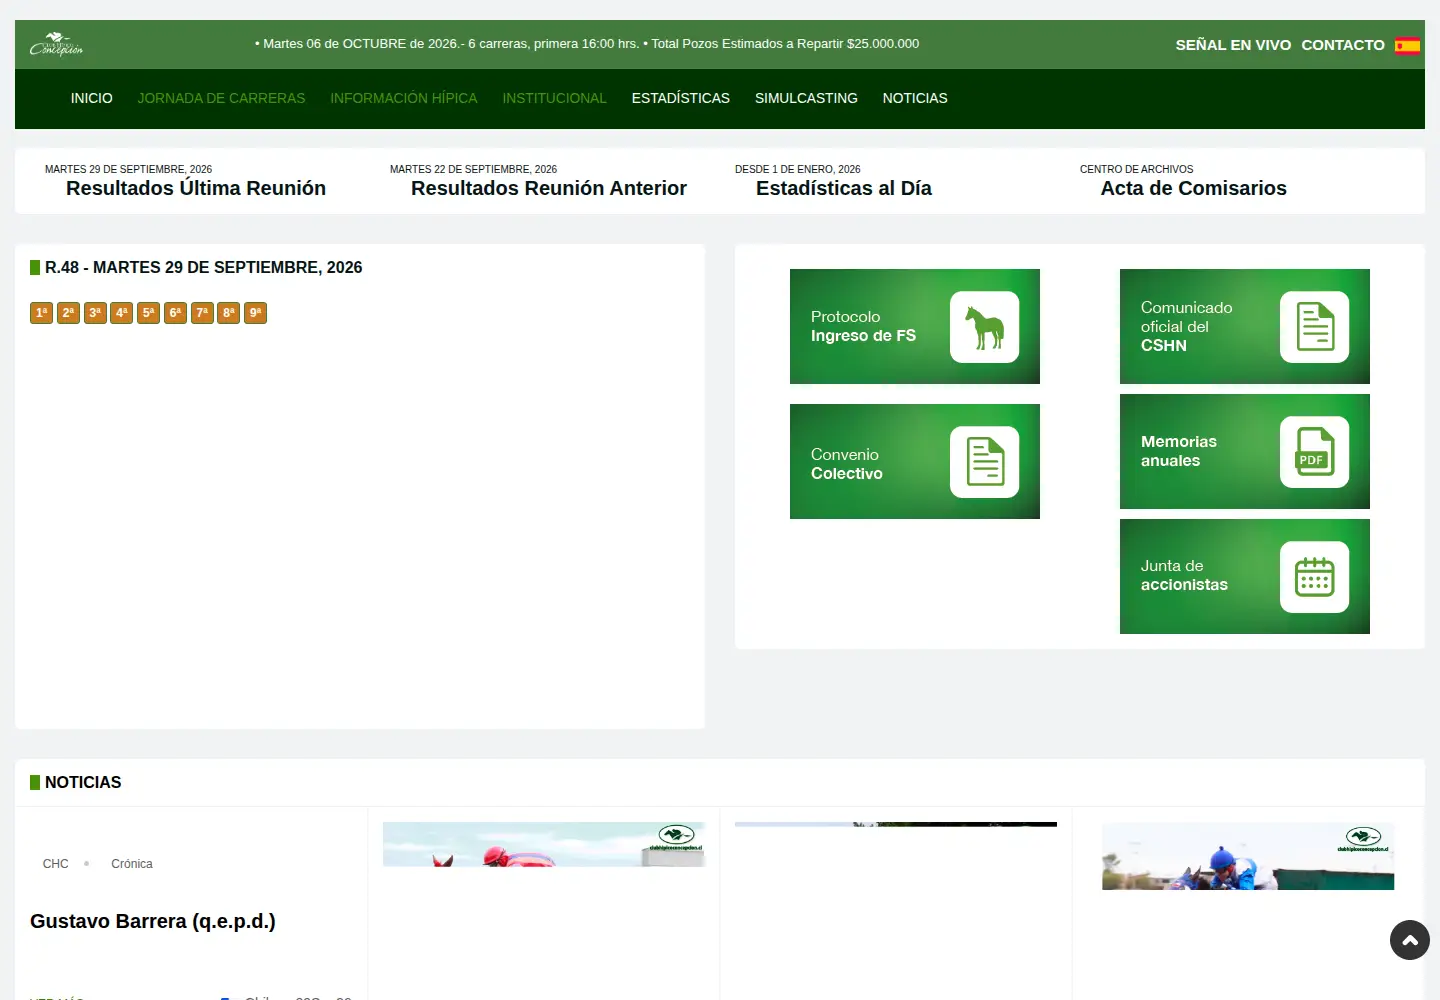Viewport: 1440px width, 1000px height.
Task: Open the horse icon on Protocolo Ingreso de FS
Action: (985, 327)
